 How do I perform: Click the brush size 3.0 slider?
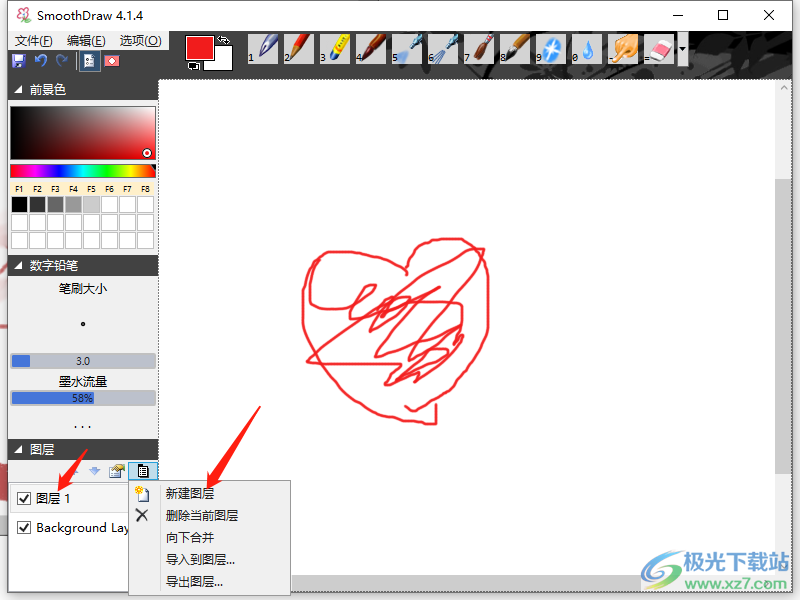click(83, 361)
